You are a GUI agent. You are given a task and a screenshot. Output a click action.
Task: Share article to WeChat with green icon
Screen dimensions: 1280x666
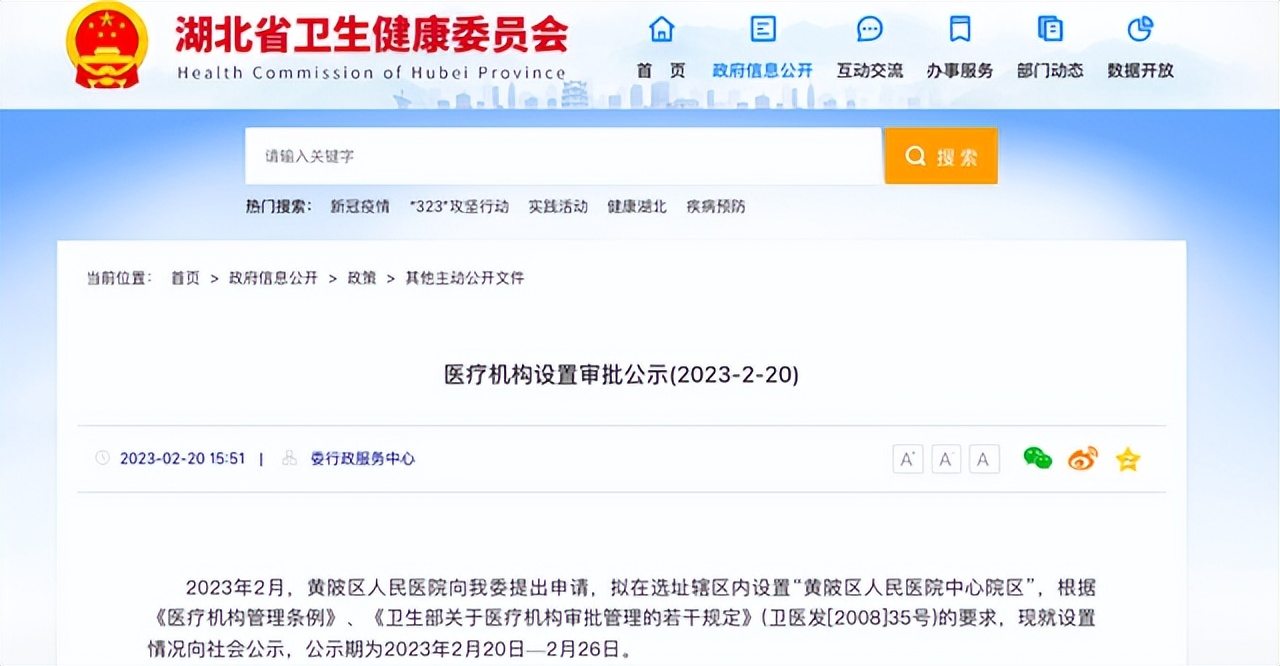pos(1037,459)
